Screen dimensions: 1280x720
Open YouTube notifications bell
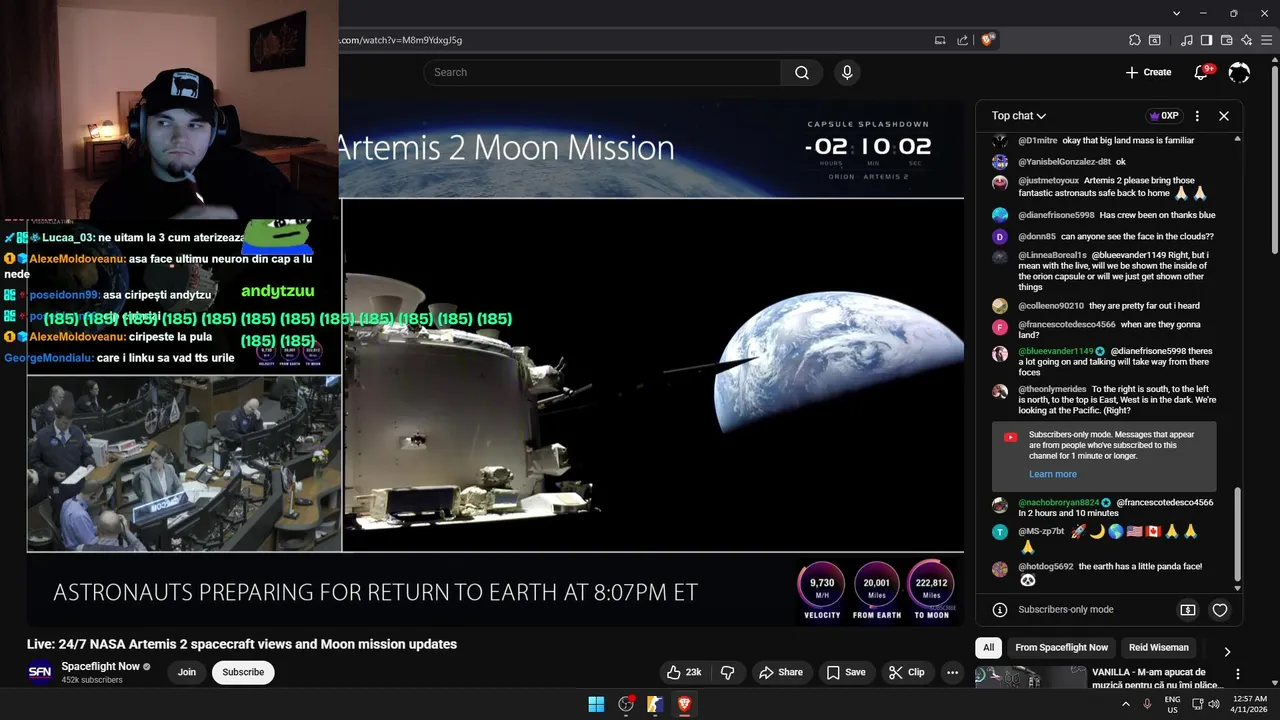(1202, 72)
